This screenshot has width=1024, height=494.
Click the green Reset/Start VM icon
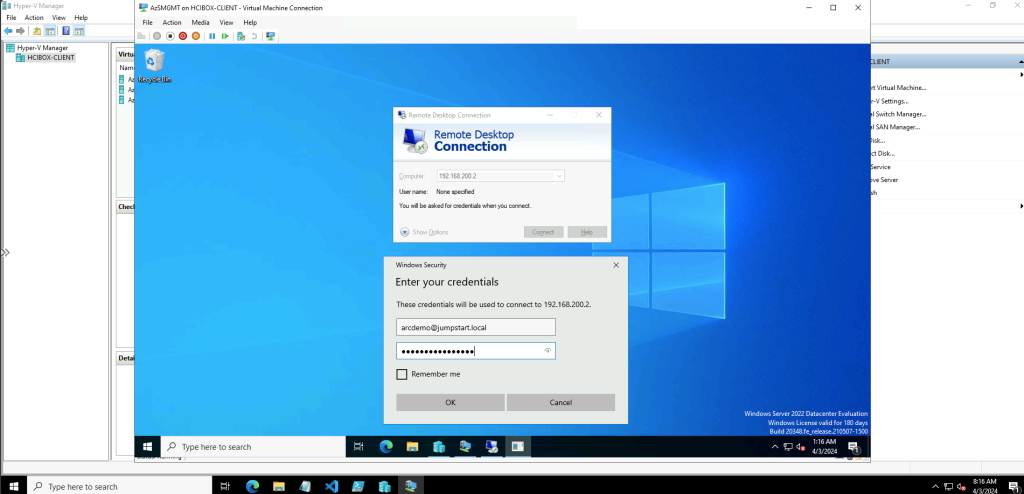[x=225, y=36]
